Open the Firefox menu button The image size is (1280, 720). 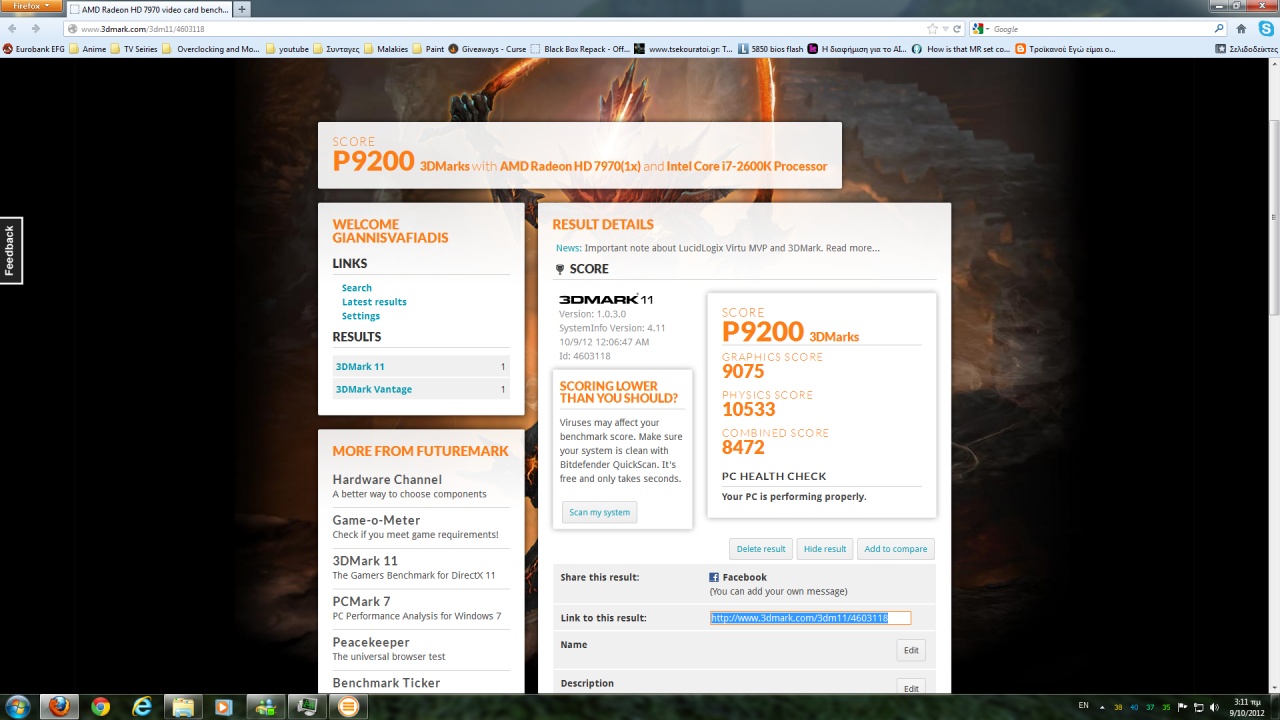click(x=32, y=6)
